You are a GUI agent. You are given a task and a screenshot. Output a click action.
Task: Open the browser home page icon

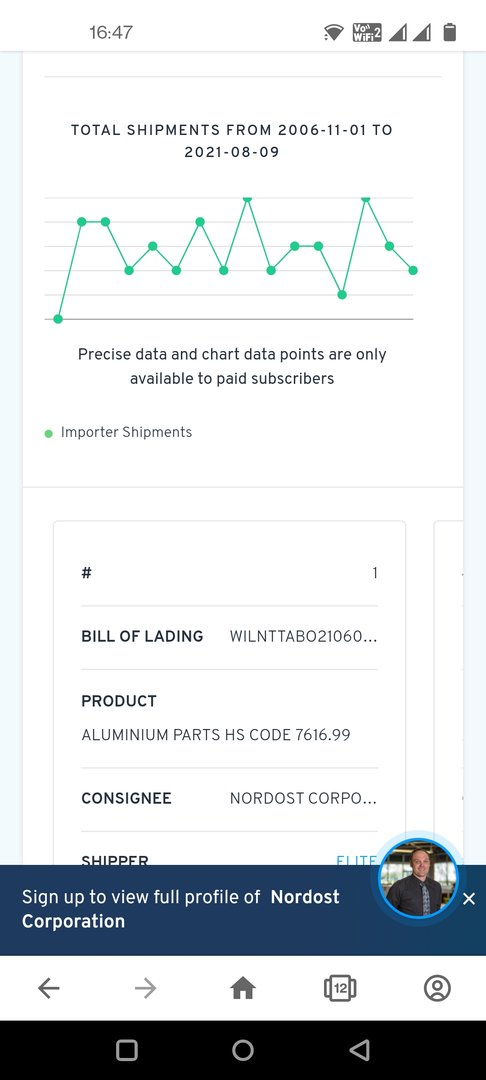(243, 988)
